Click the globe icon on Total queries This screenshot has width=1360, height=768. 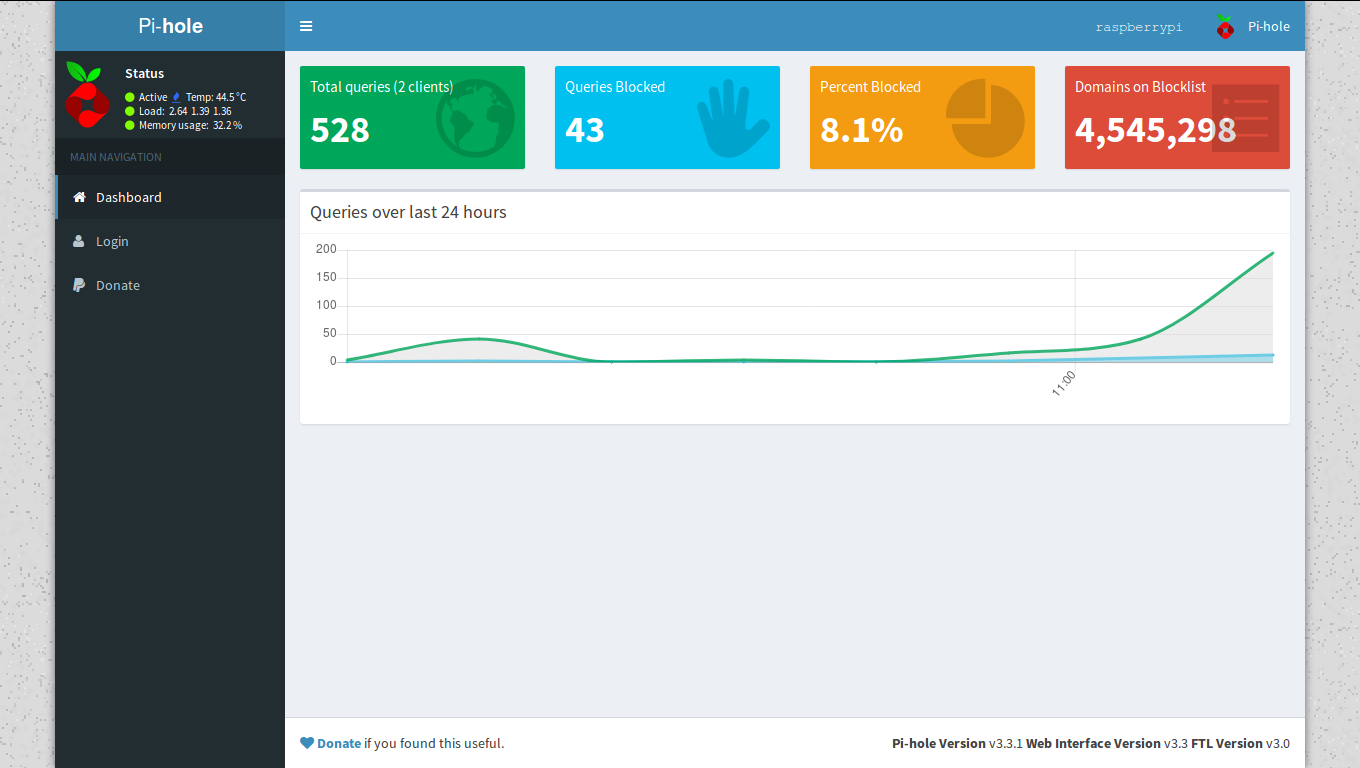(x=475, y=119)
